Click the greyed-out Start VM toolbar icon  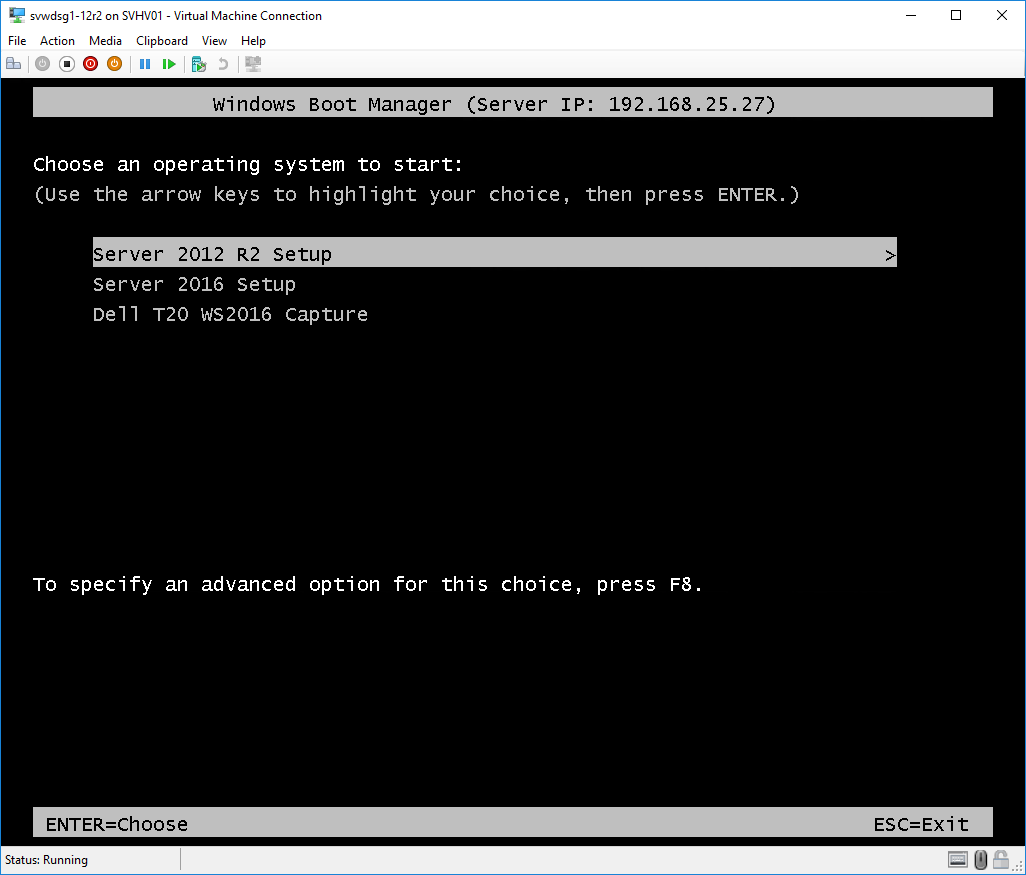point(43,64)
